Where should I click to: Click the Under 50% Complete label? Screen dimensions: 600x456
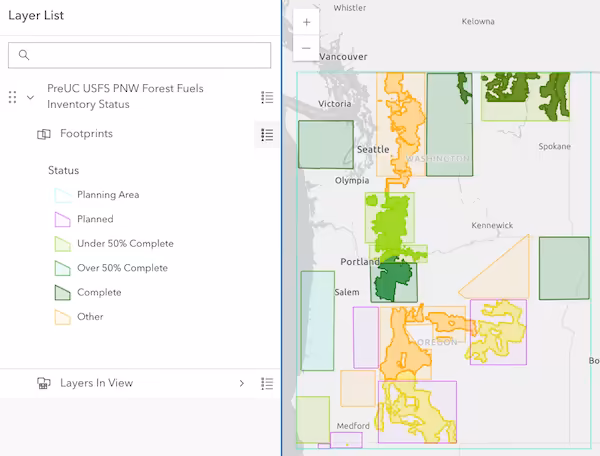[126, 244]
